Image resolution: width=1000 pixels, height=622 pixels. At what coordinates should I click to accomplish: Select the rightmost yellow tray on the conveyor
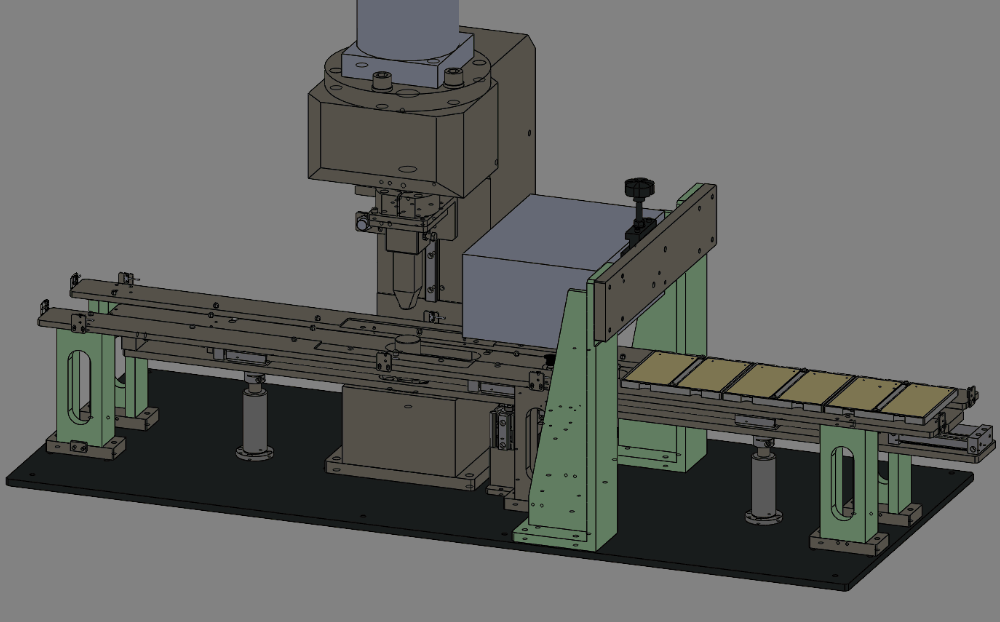tap(913, 398)
